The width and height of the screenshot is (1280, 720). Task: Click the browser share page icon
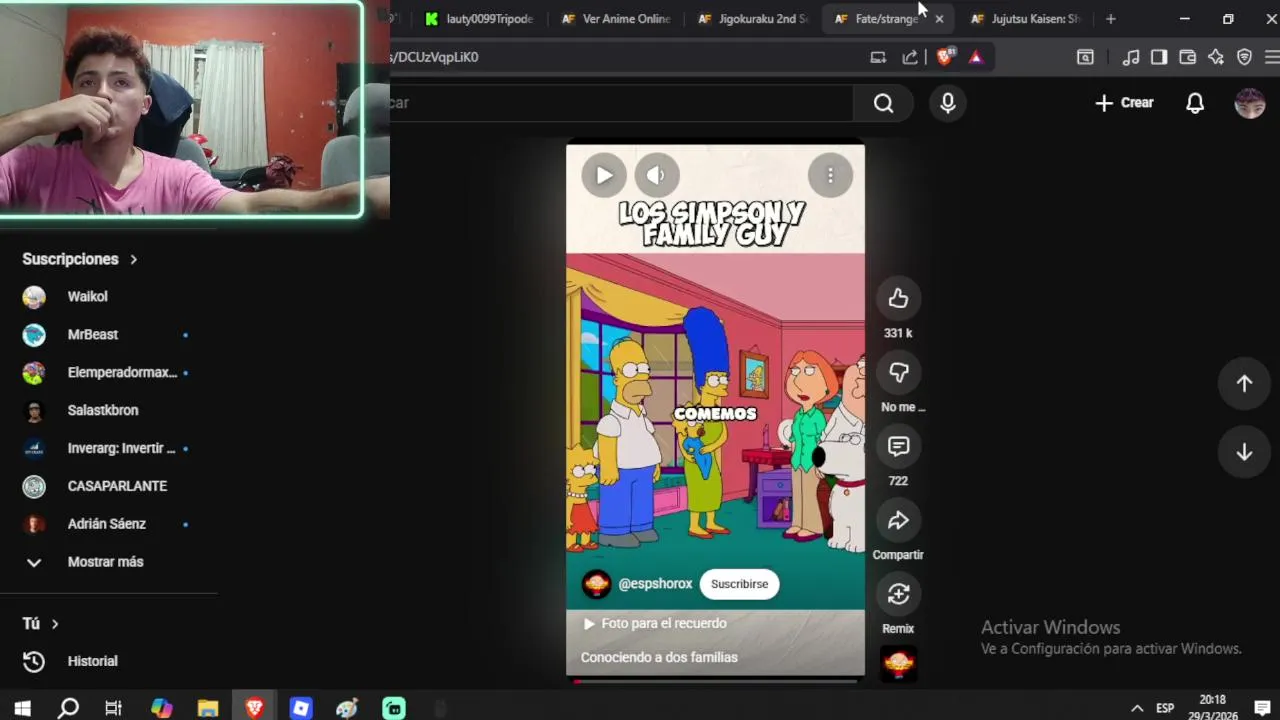coord(910,57)
